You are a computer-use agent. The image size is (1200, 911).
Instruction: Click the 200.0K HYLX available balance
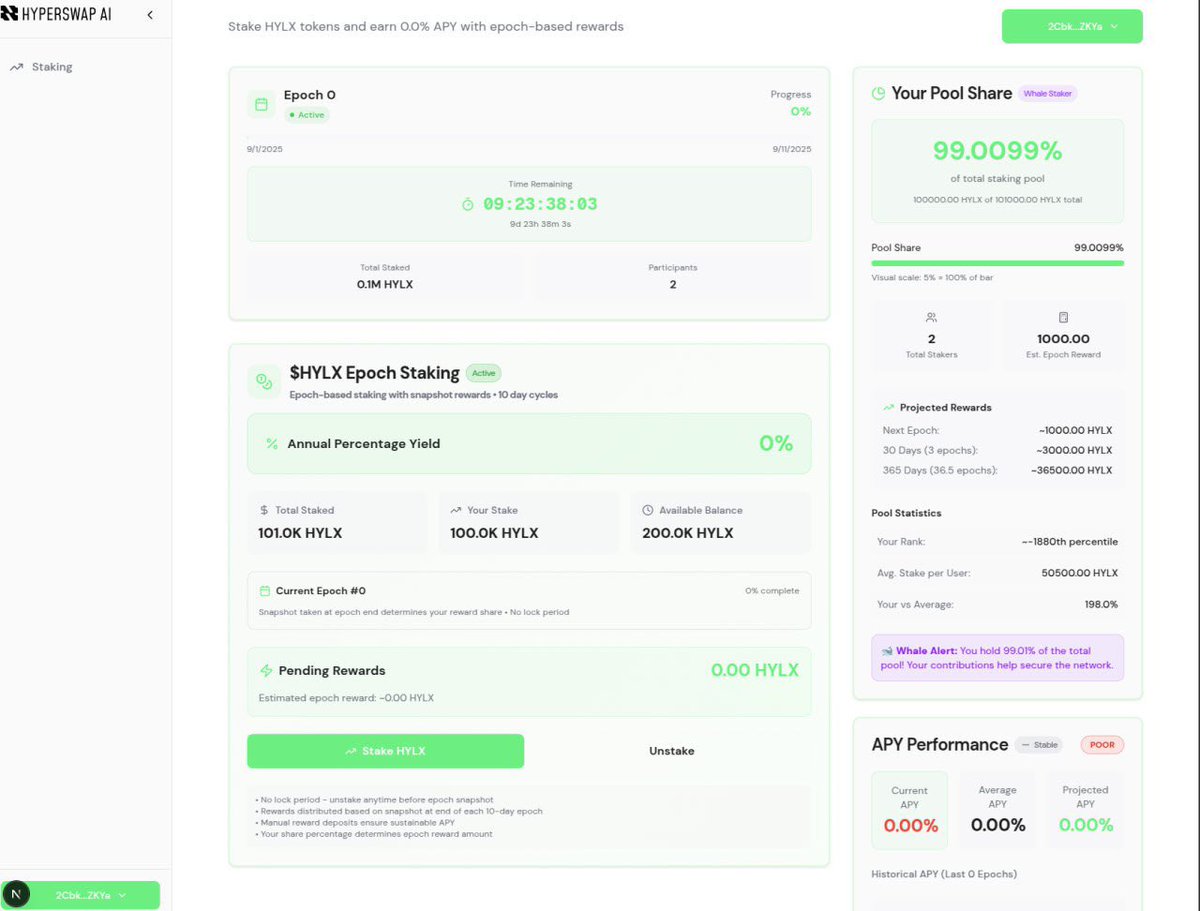pos(688,533)
